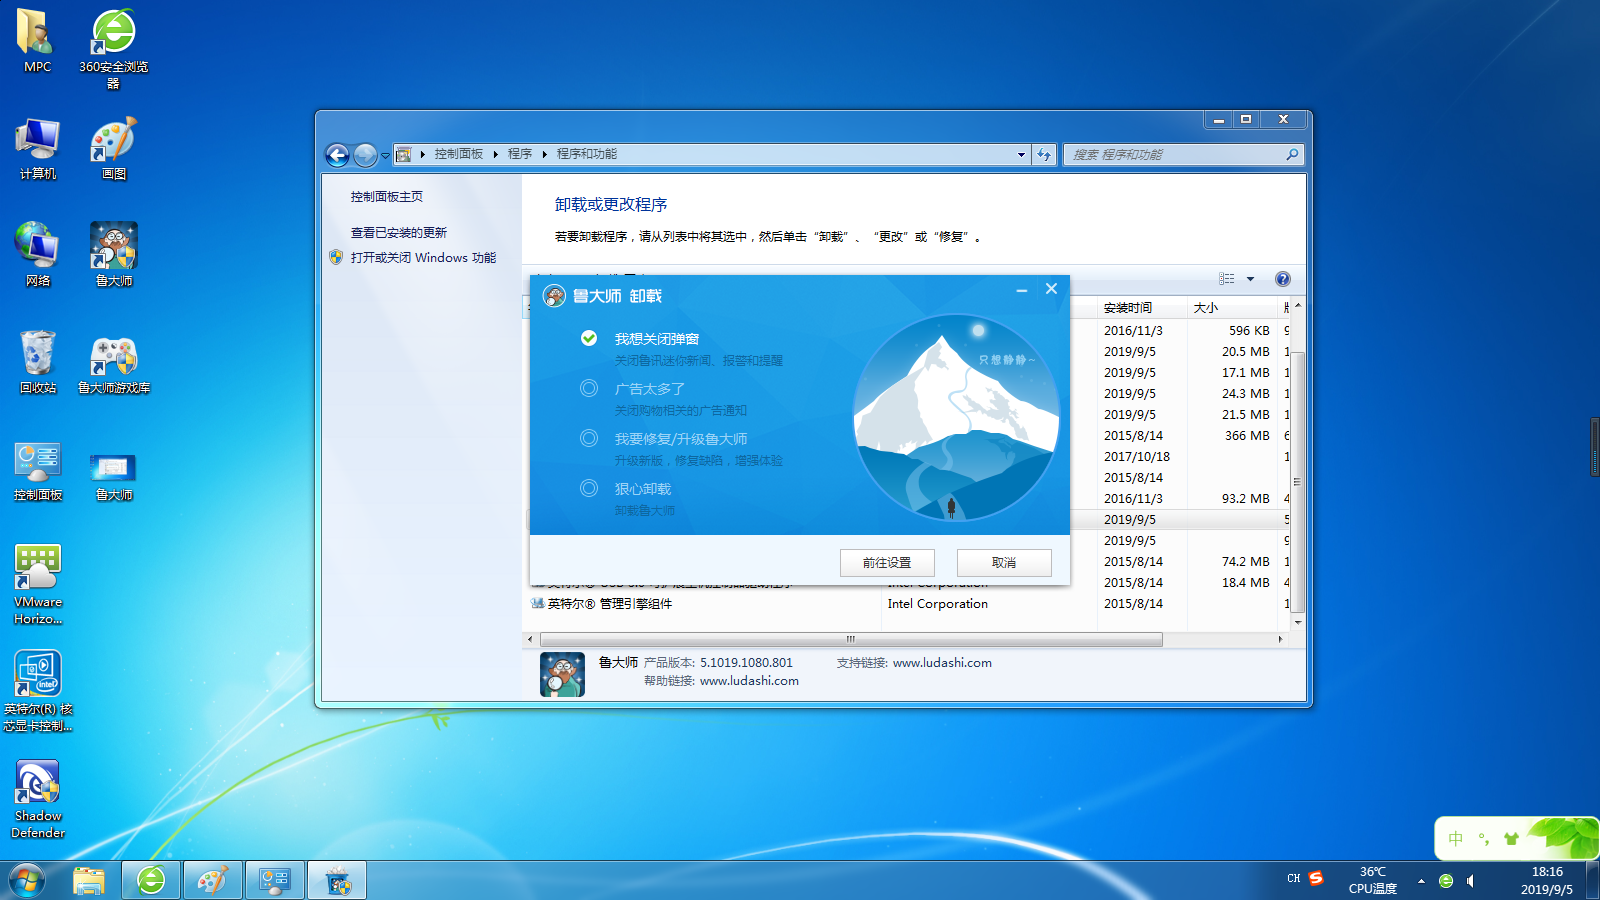Image resolution: width=1600 pixels, height=900 pixels.
Task: Click 360 browser taskbar button
Action: click(x=151, y=880)
